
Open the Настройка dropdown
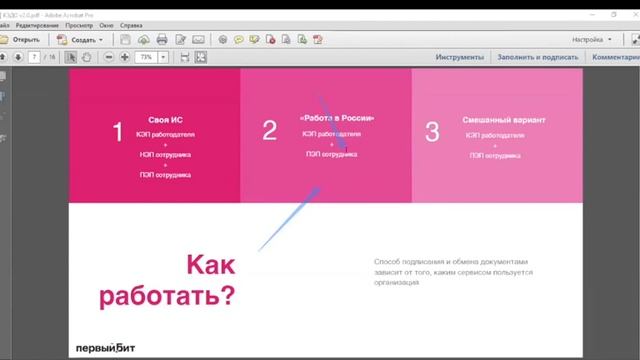pos(591,40)
